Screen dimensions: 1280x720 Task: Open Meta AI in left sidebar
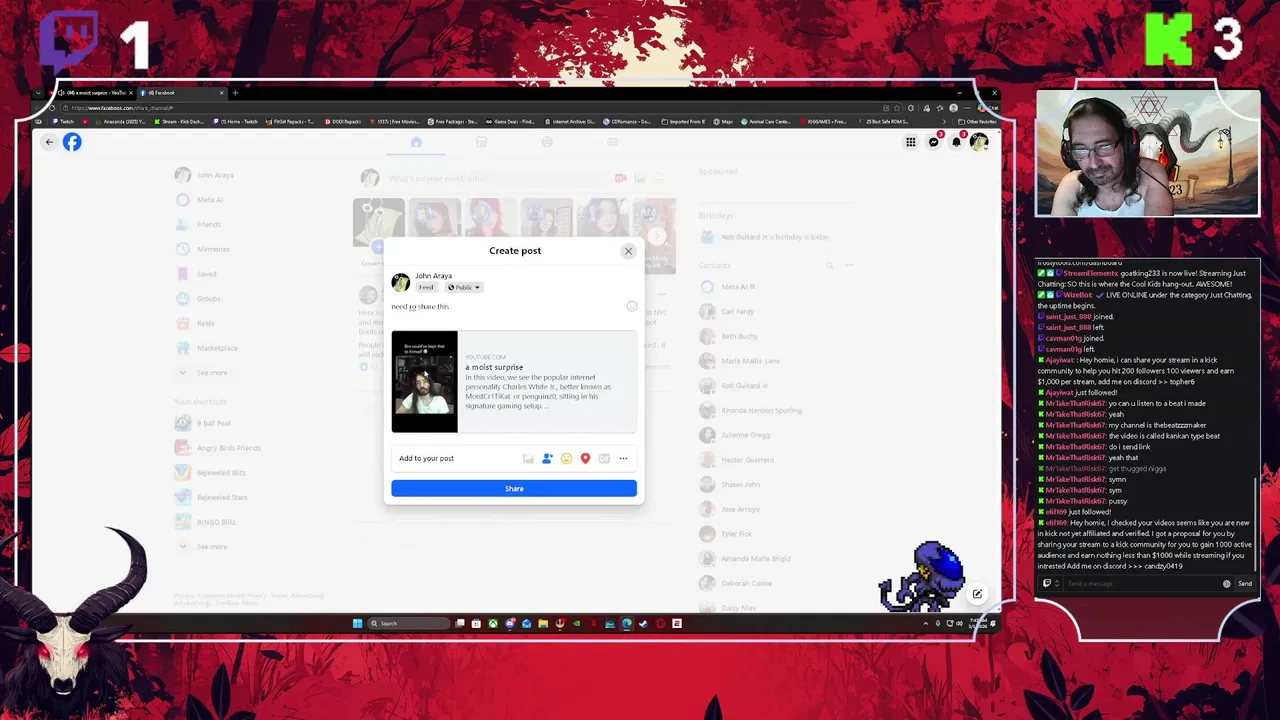coord(199,200)
